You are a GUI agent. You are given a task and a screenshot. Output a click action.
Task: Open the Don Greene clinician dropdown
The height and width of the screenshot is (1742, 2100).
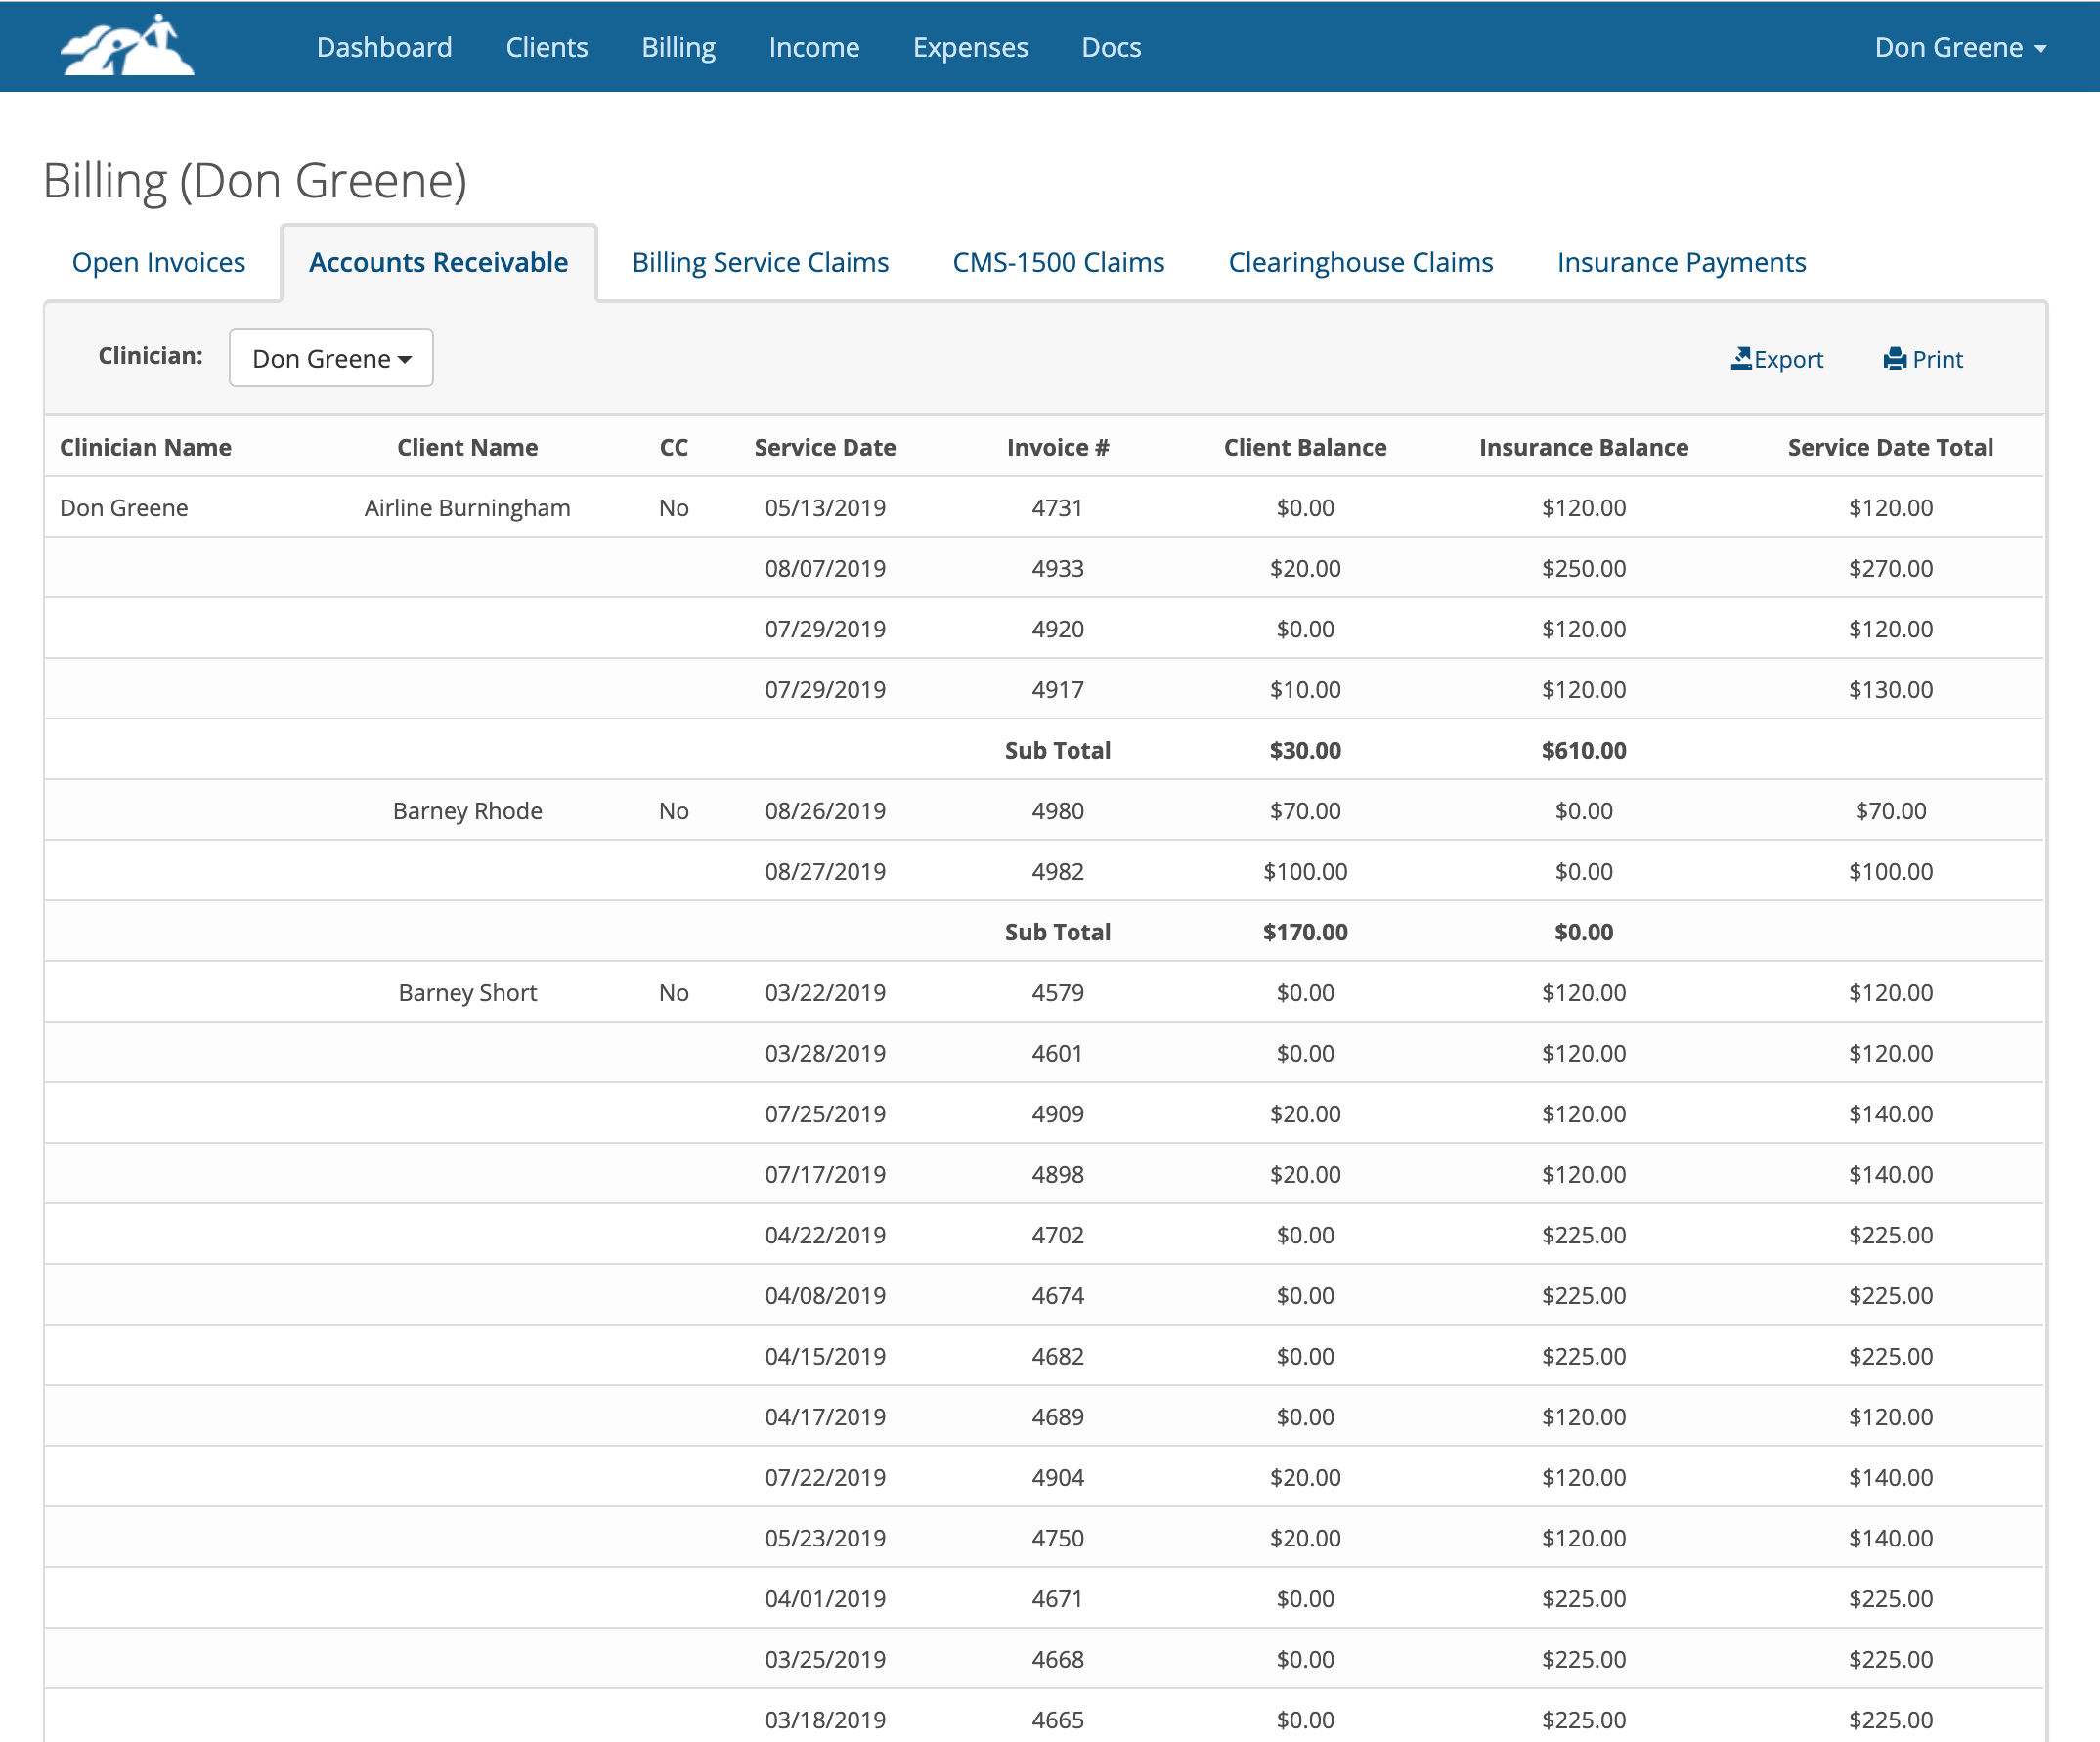(x=331, y=358)
